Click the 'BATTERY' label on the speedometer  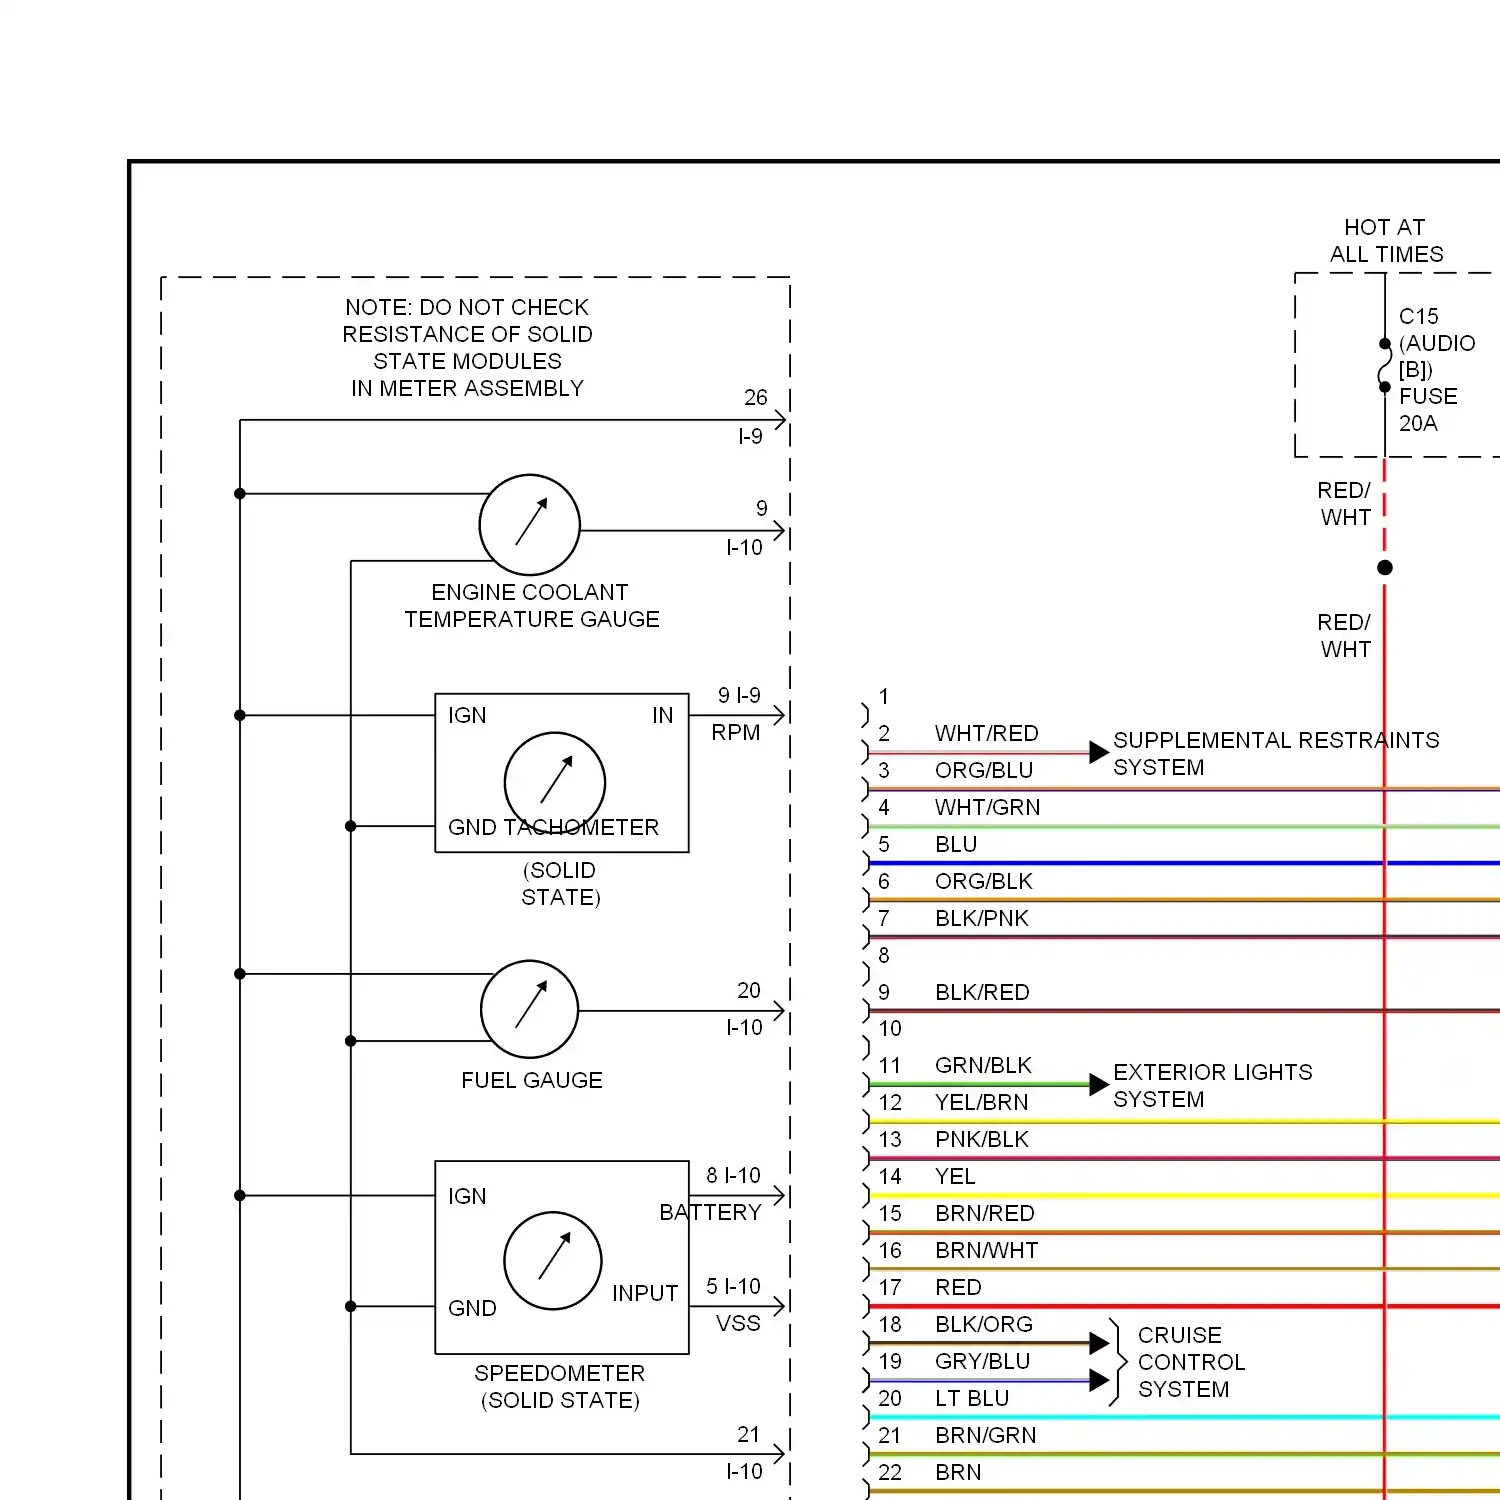coord(710,1212)
